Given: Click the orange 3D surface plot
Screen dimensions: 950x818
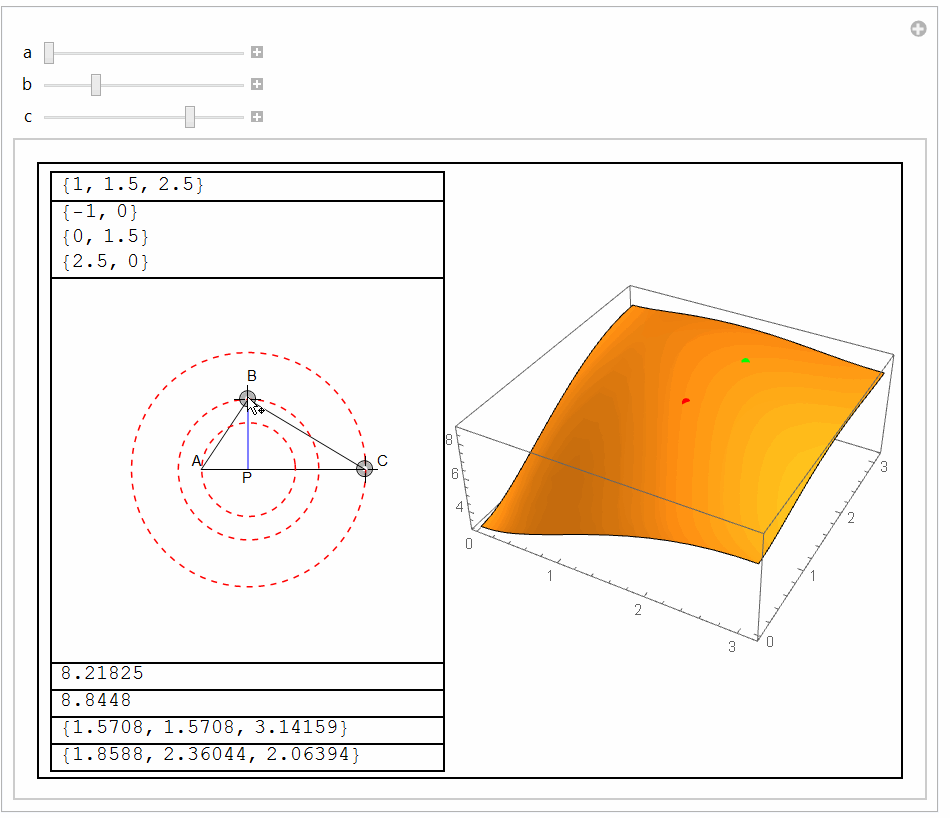Looking at the screenshot, I should tap(682, 433).
